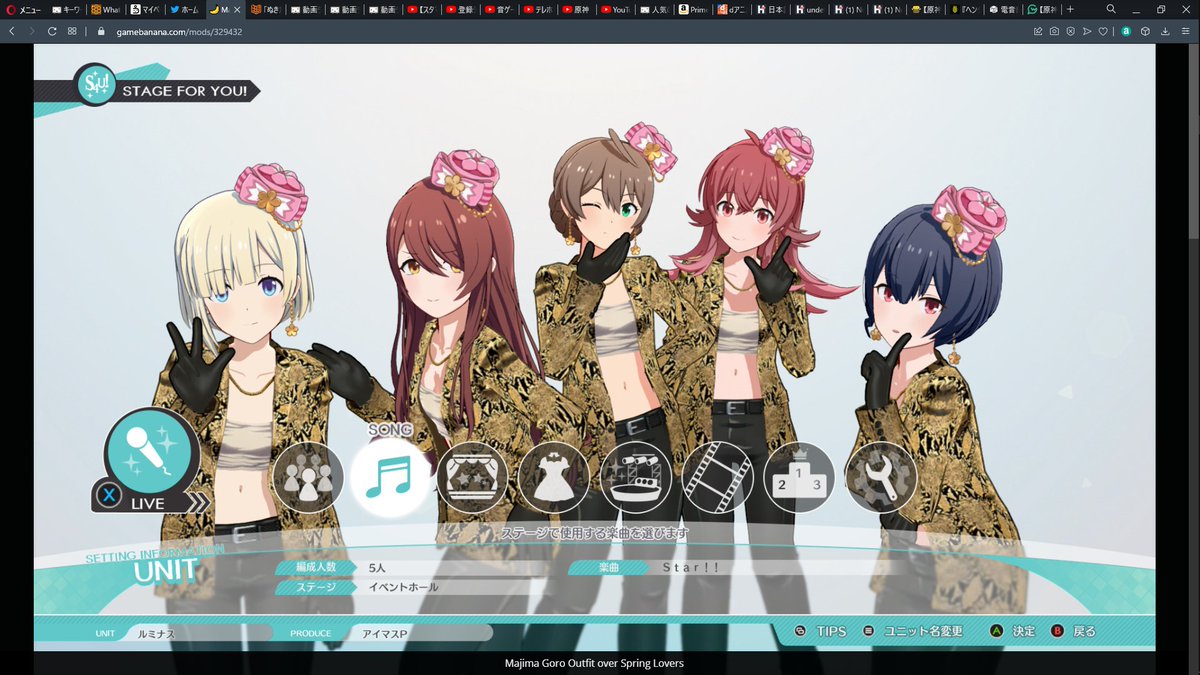Select the stage lighting setup icon
1200x675 pixels.
click(x=636, y=478)
